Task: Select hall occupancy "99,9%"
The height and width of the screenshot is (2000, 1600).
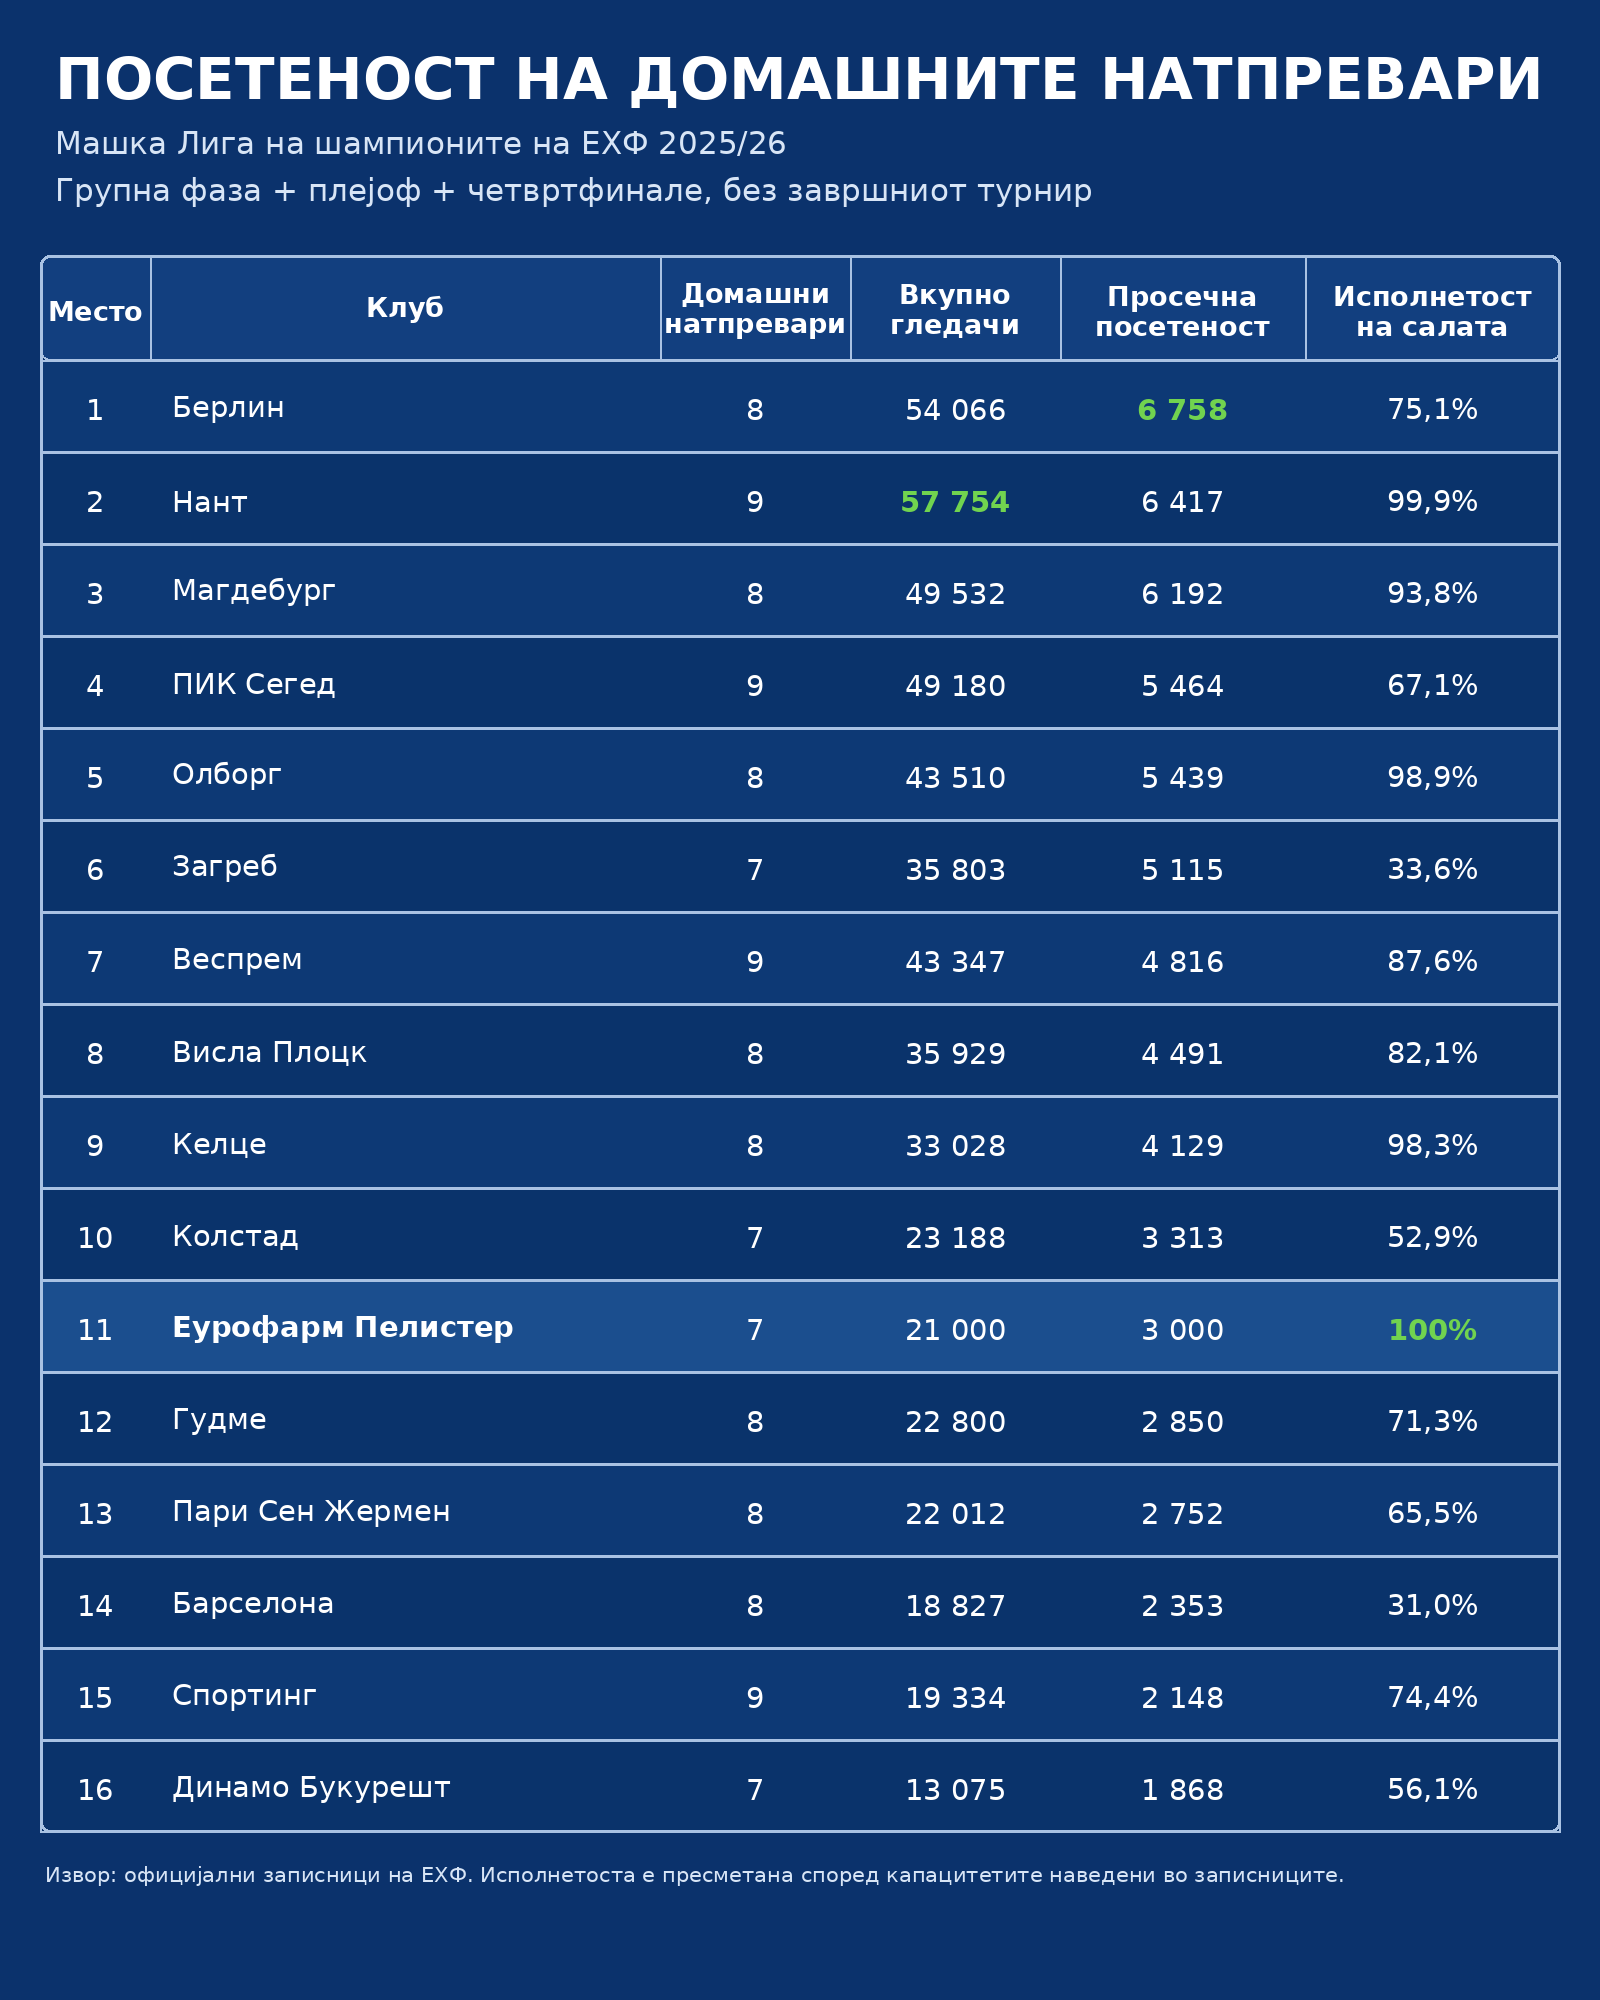Action: tap(1432, 501)
